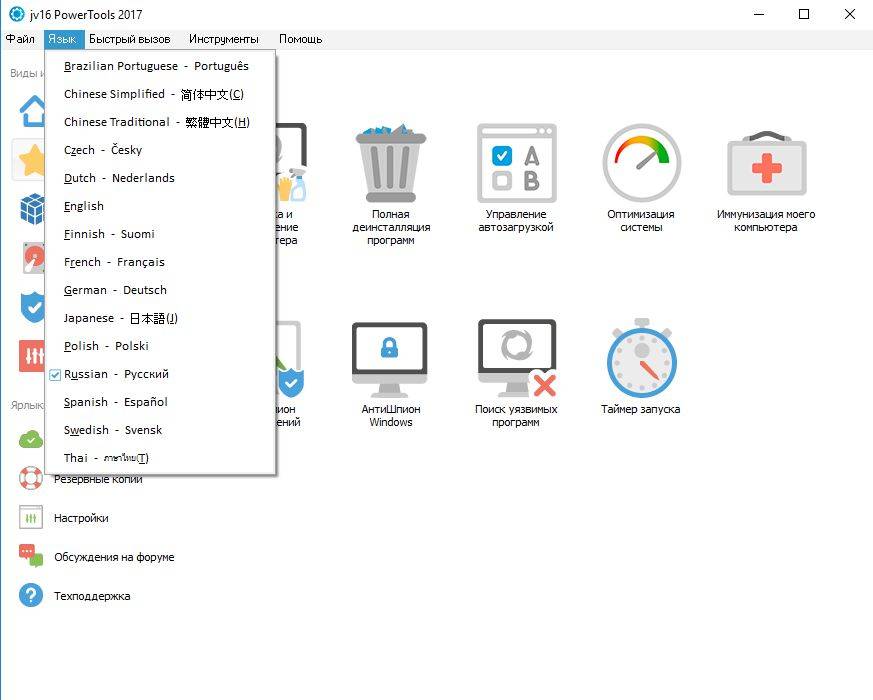The height and width of the screenshot is (700, 873).
Task: Open the Инструменты menu
Action: click(x=224, y=39)
